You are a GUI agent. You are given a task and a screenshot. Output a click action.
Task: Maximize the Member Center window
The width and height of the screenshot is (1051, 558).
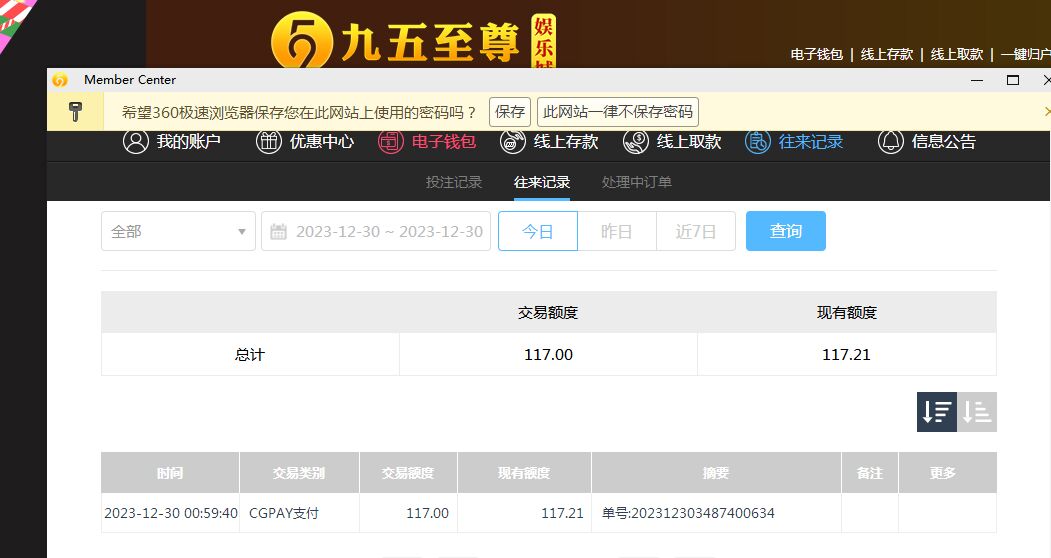[x=1013, y=80]
